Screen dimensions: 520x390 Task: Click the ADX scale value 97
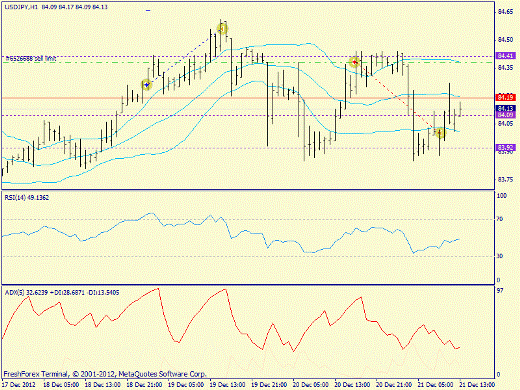(x=500, y=291)
